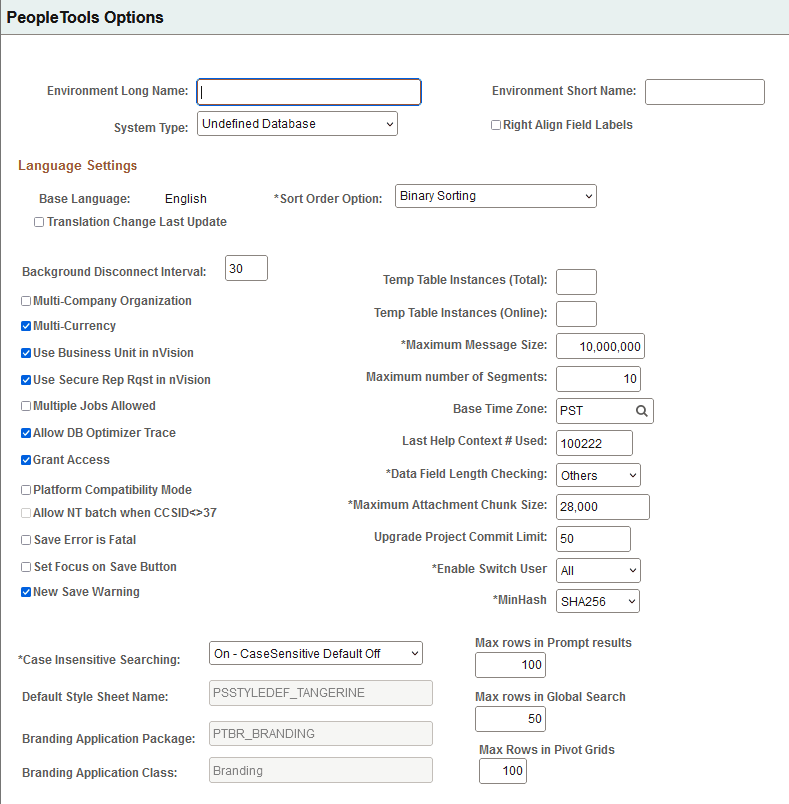Screen dimensions: 789x804
Task: Disable New Save Warning
Action: pos(25,592)
